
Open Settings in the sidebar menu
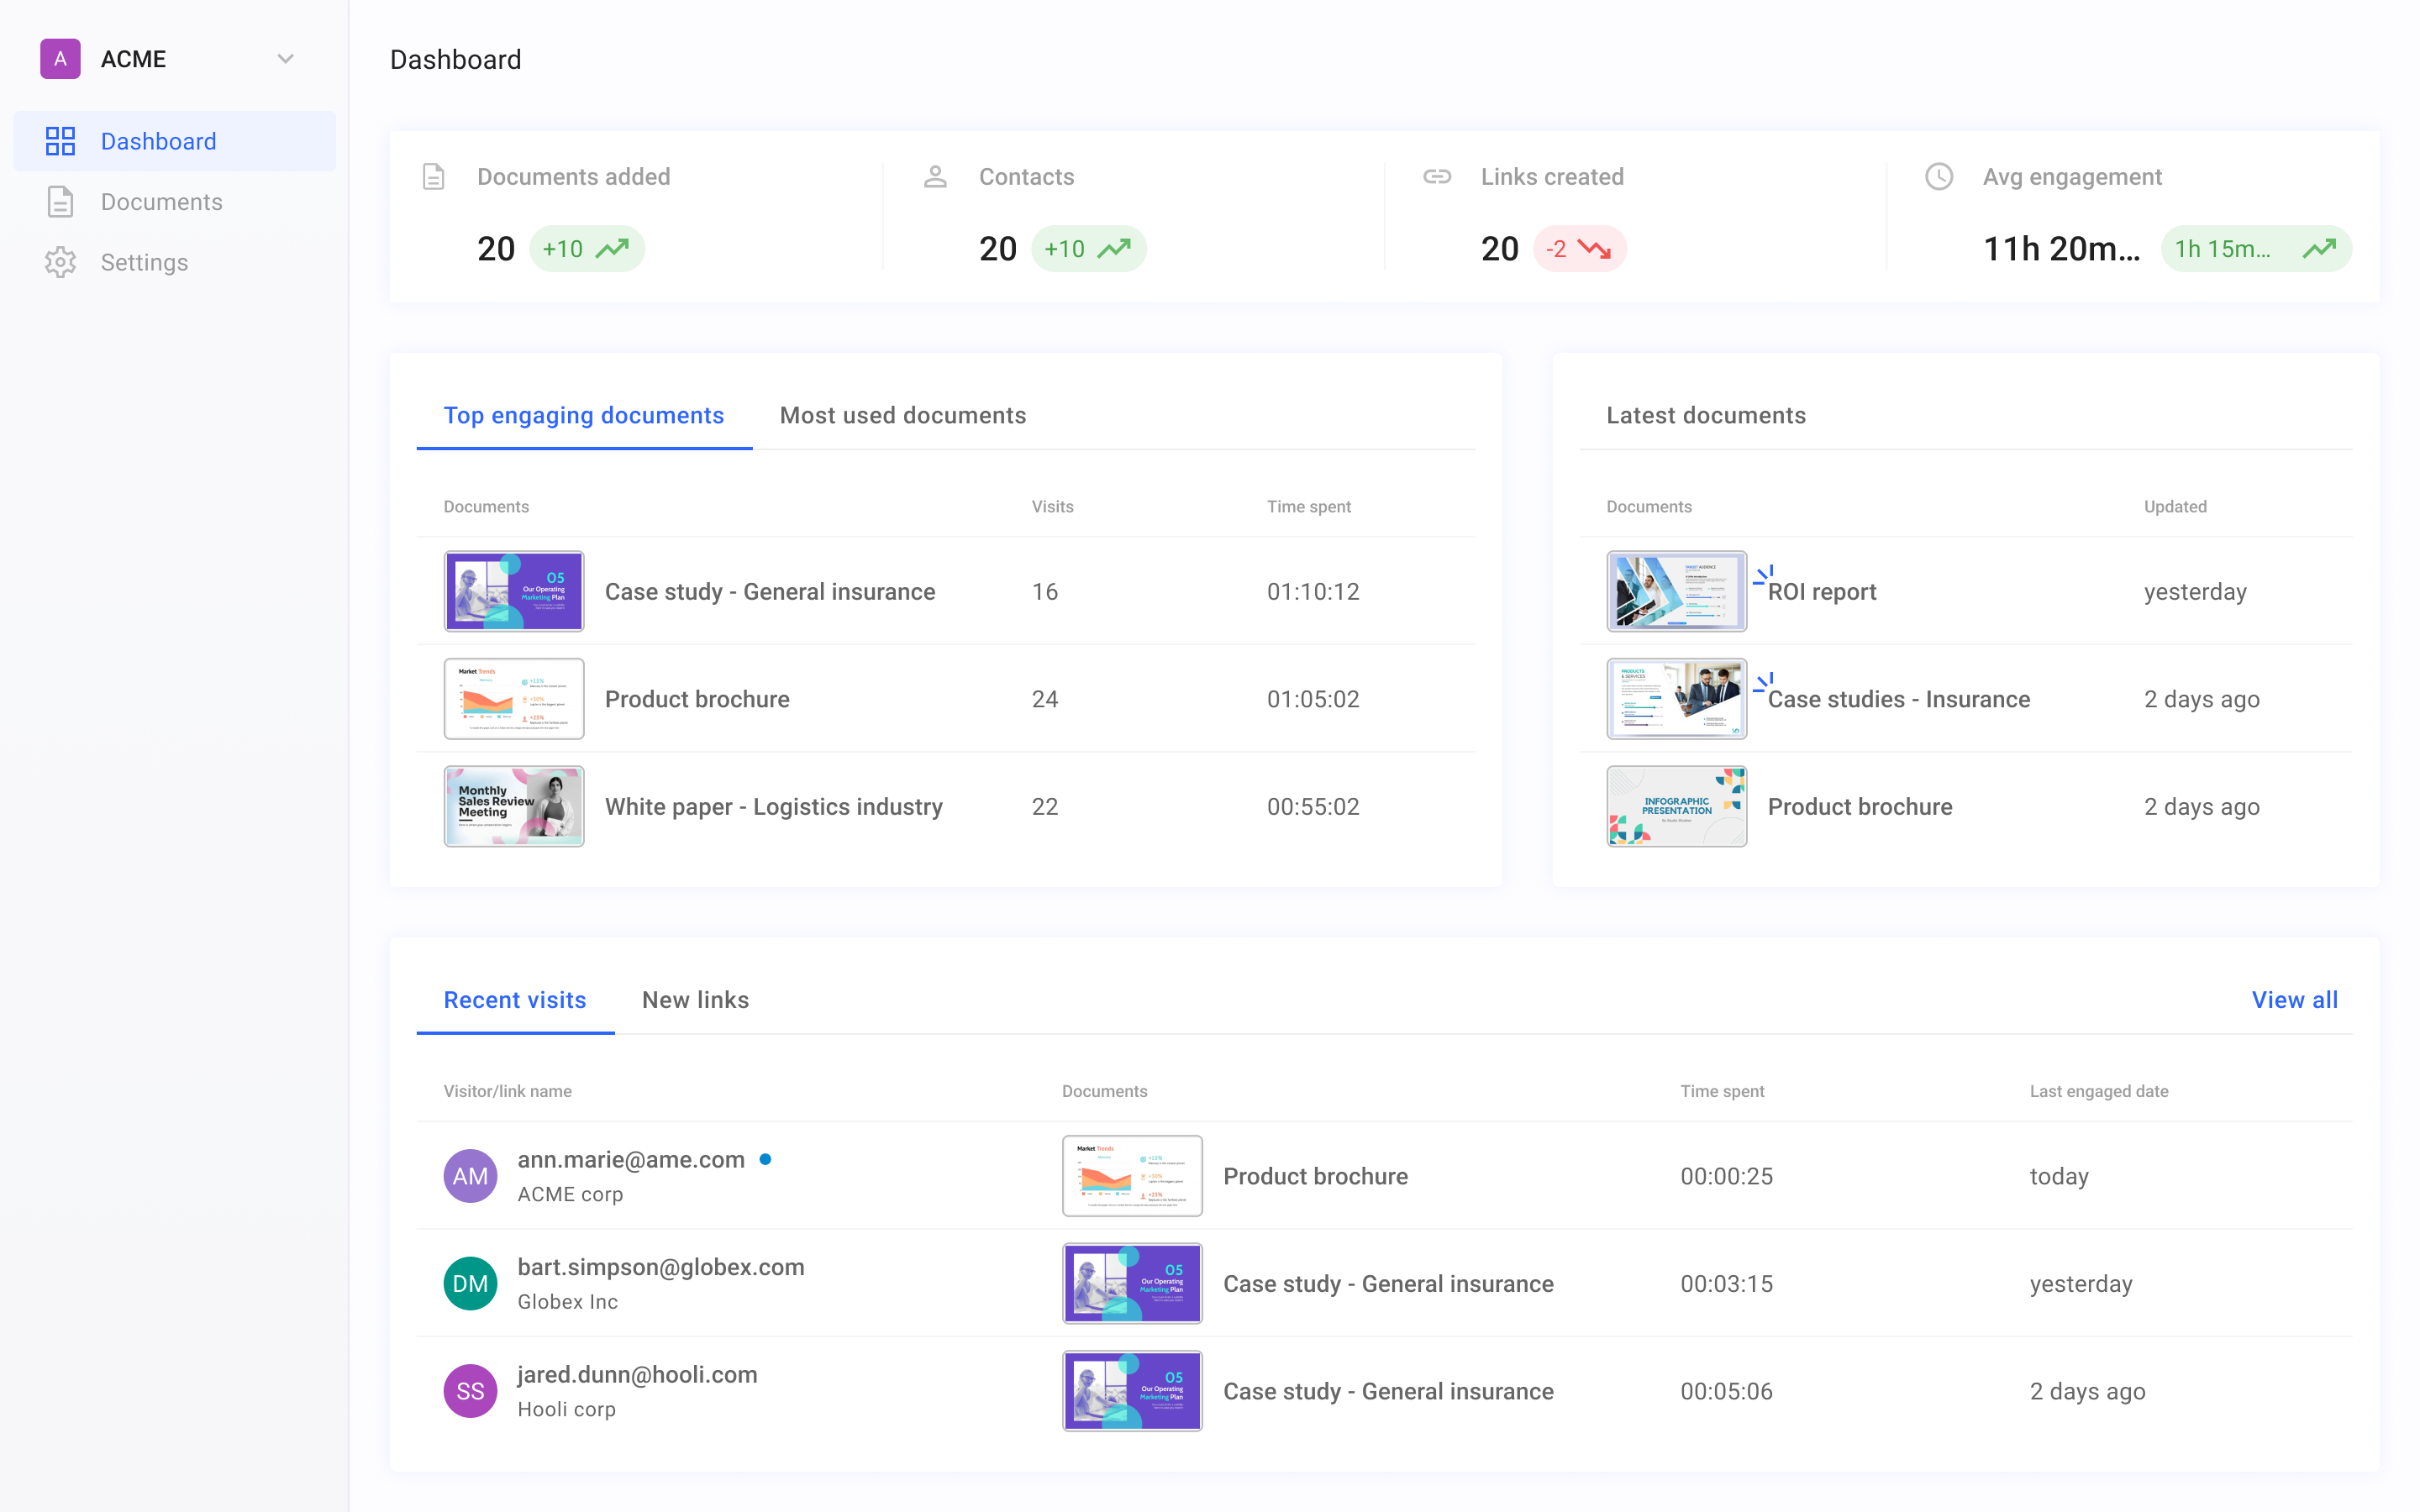[x=144, y=262]
